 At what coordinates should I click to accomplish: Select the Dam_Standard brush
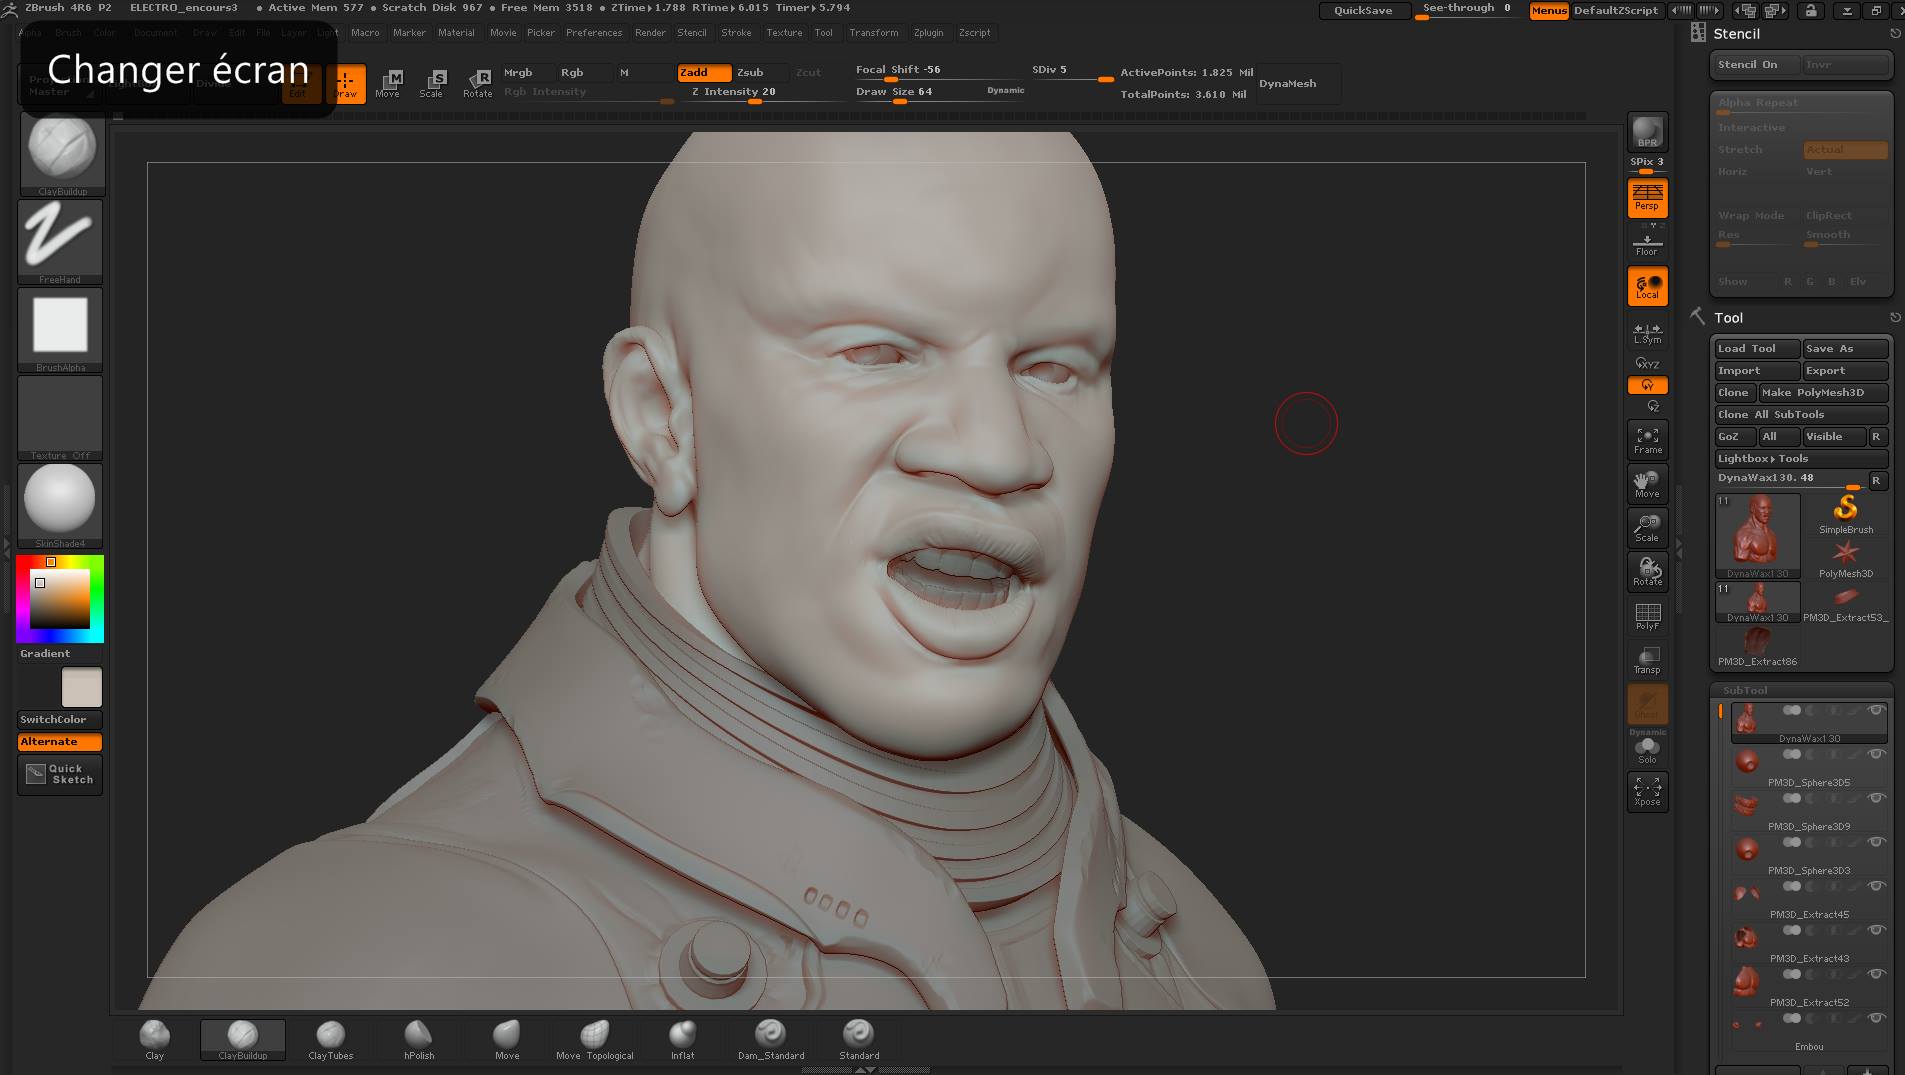pyautogui.click(x=771, y=1040)
